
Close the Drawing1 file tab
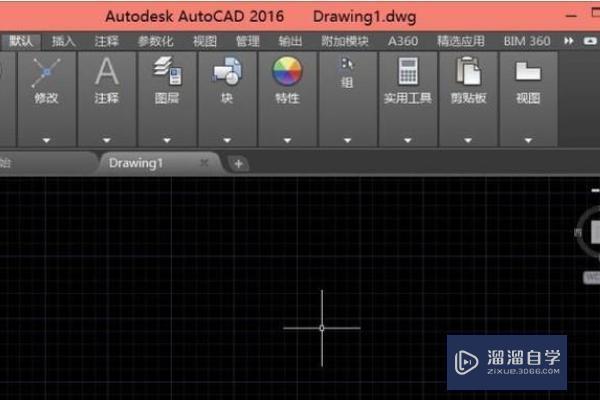coord(204,163)
